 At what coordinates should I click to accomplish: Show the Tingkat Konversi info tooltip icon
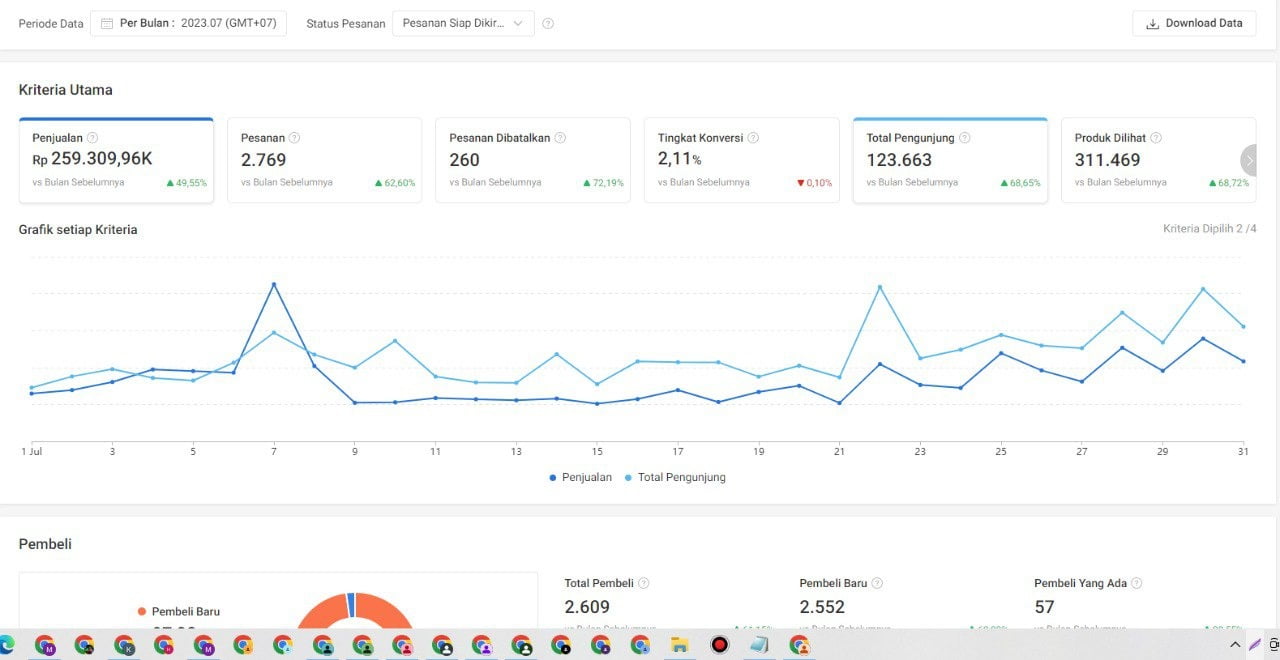[753, 138]
